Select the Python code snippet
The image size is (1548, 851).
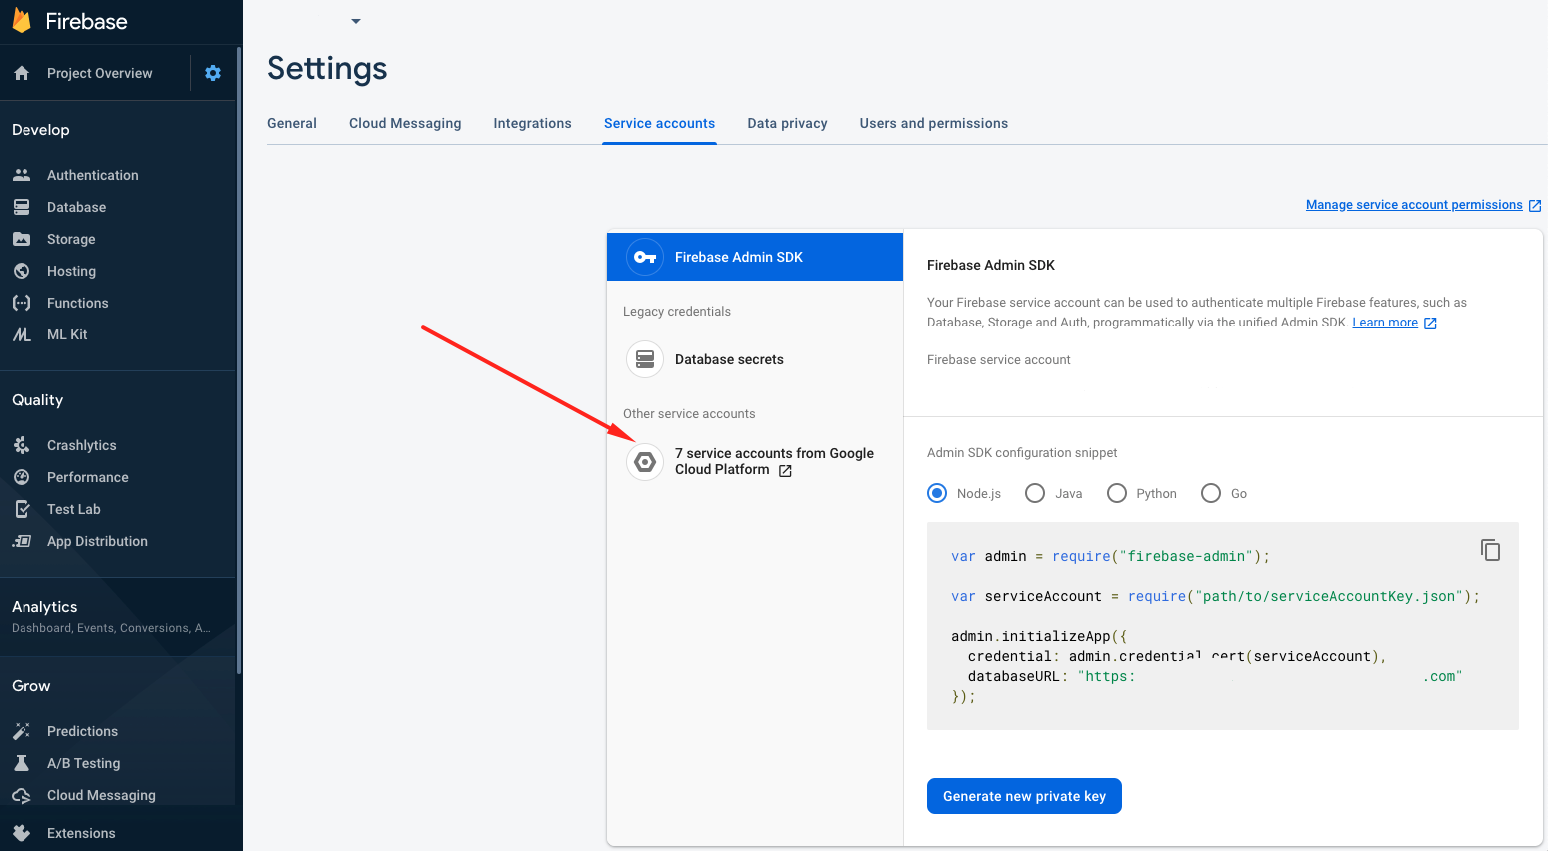(x=1117, y=493)
